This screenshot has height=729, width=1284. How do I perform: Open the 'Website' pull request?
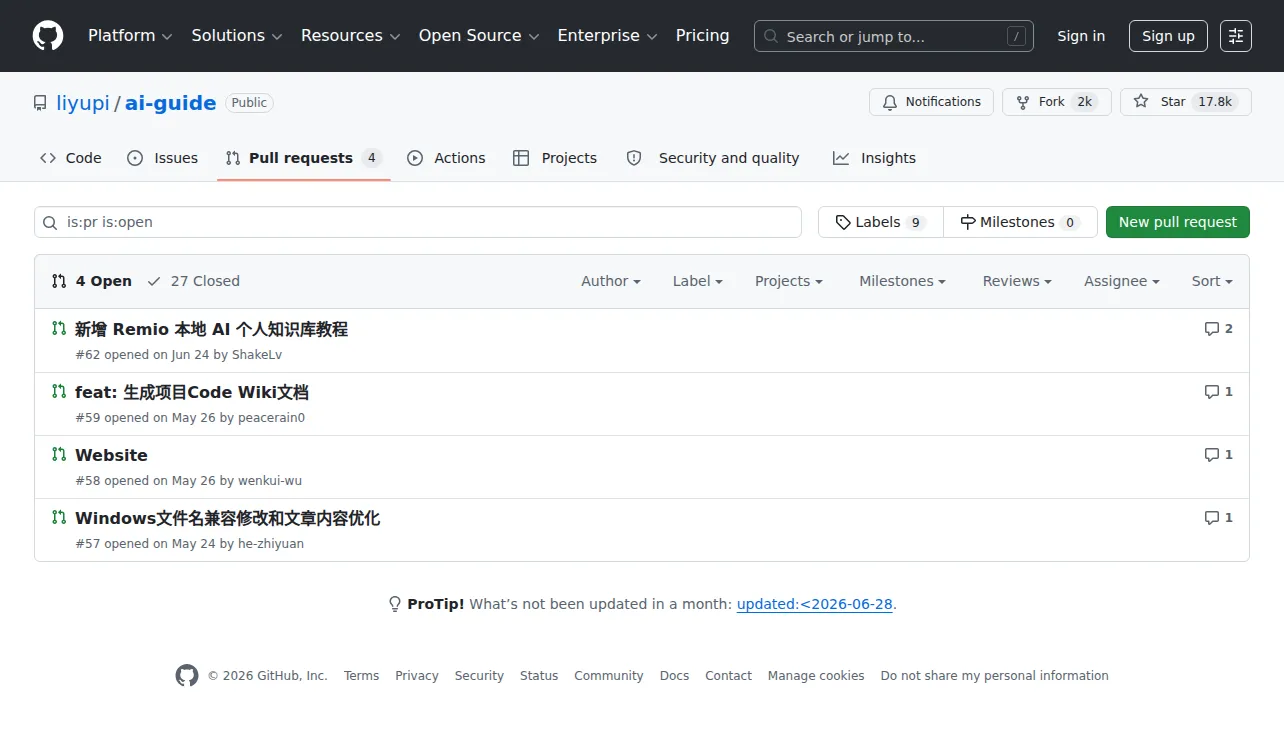(111, 455)
